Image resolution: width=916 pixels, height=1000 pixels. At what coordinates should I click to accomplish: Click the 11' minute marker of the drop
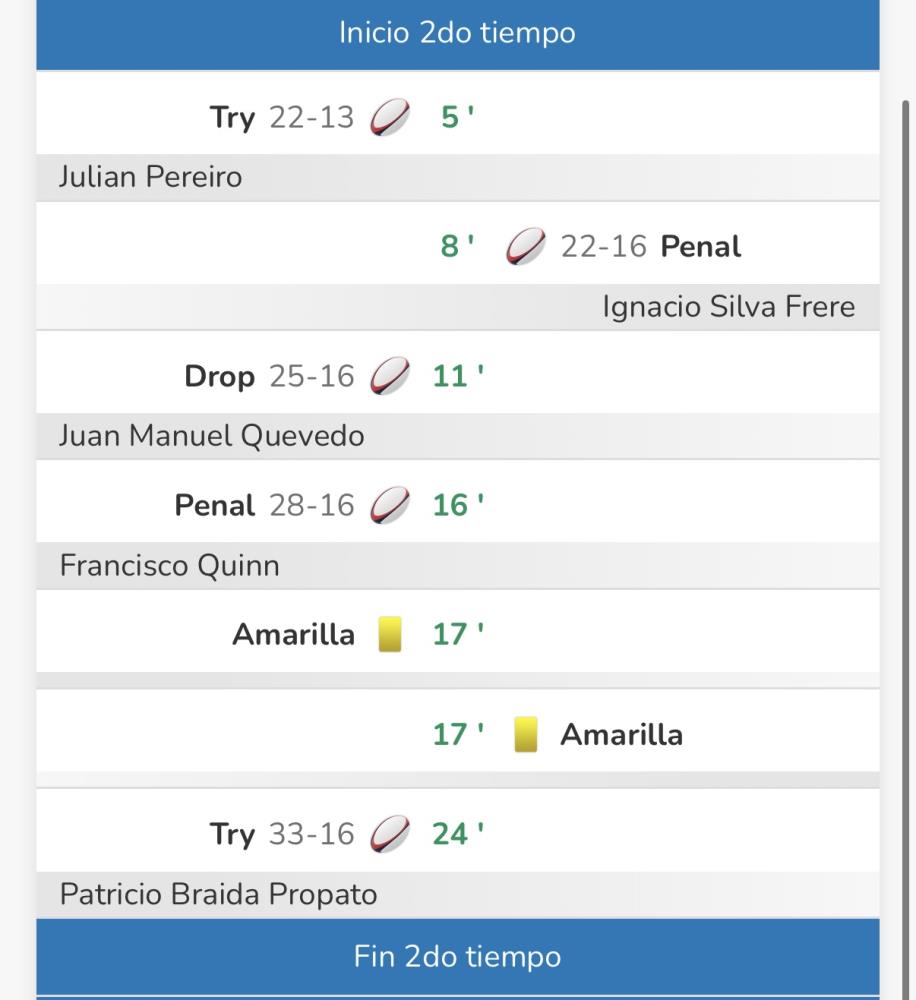point(457,376)
